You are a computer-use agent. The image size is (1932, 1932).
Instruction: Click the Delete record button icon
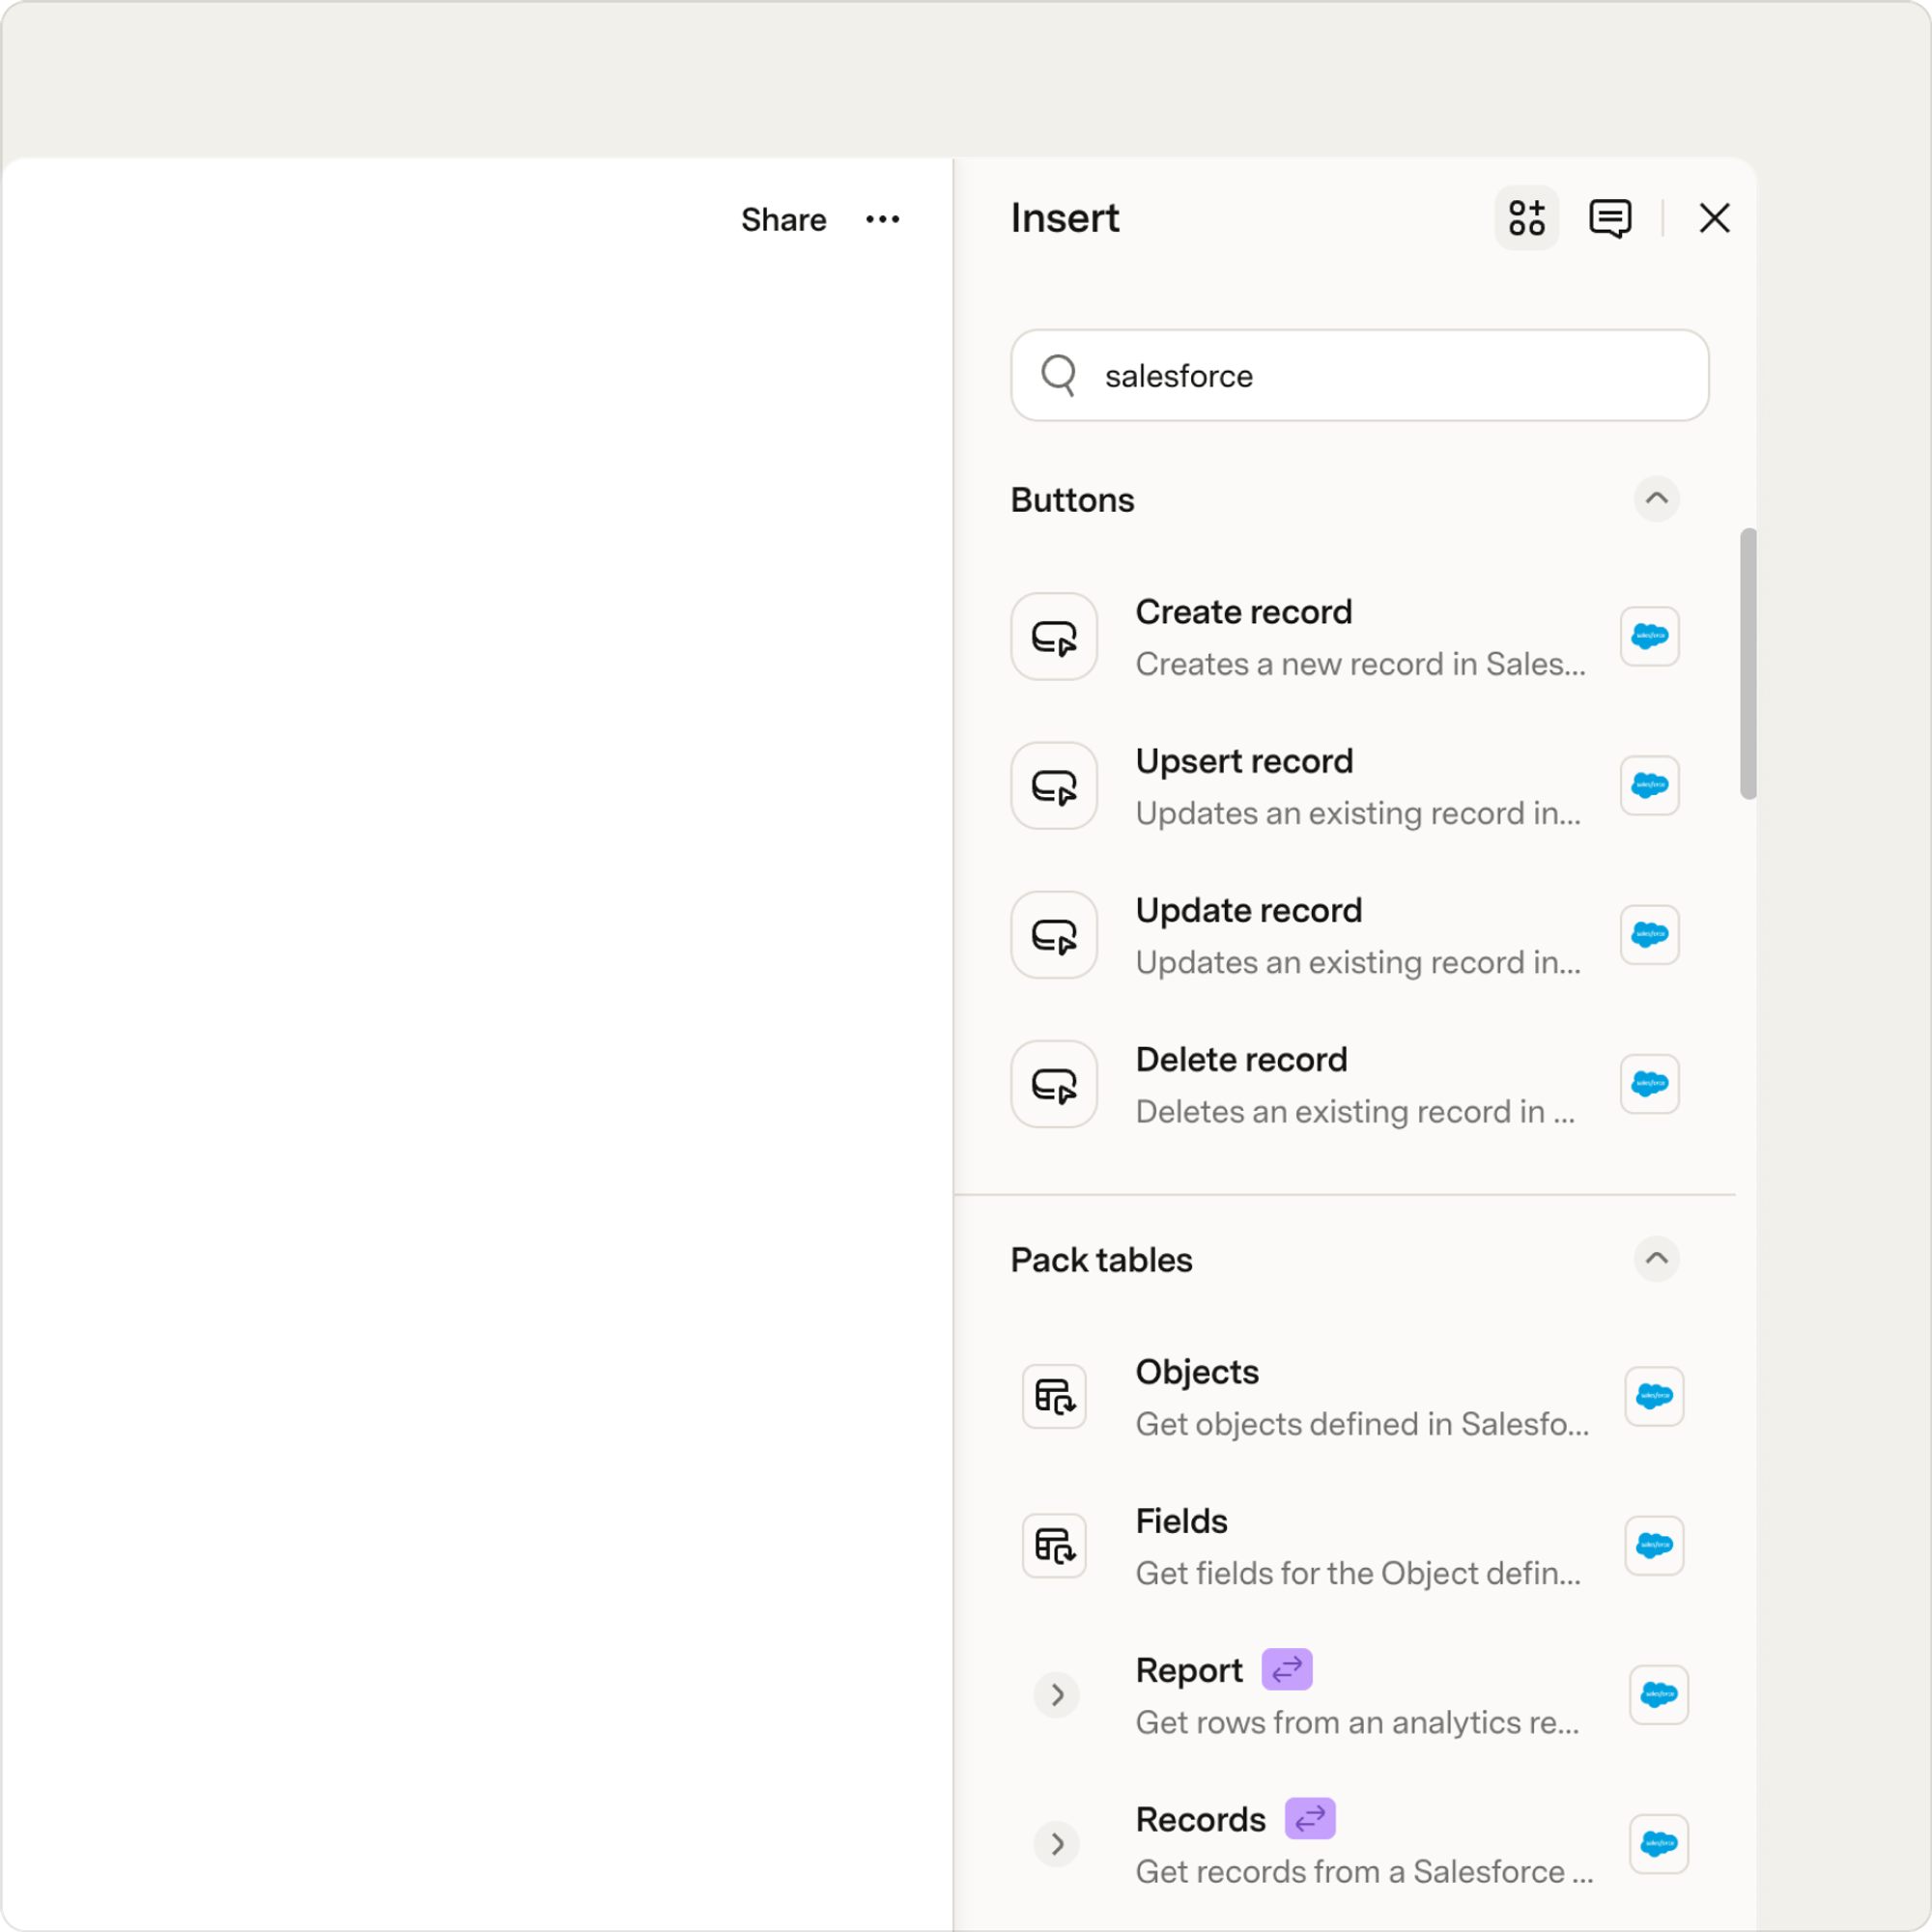coord(1054,1083)
